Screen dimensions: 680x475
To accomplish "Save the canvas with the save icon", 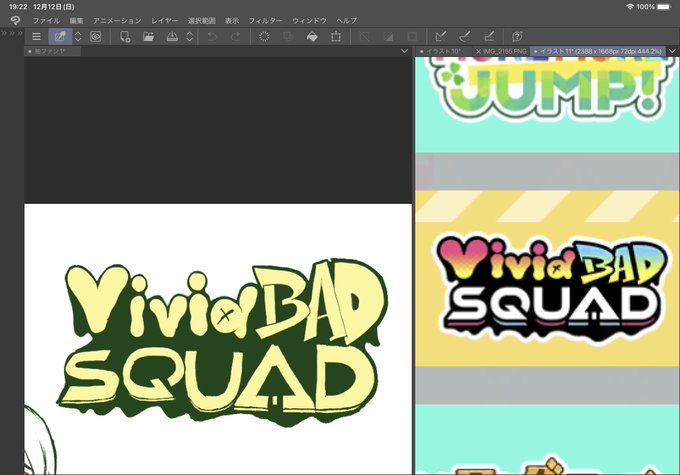I will tap(172, 36).
